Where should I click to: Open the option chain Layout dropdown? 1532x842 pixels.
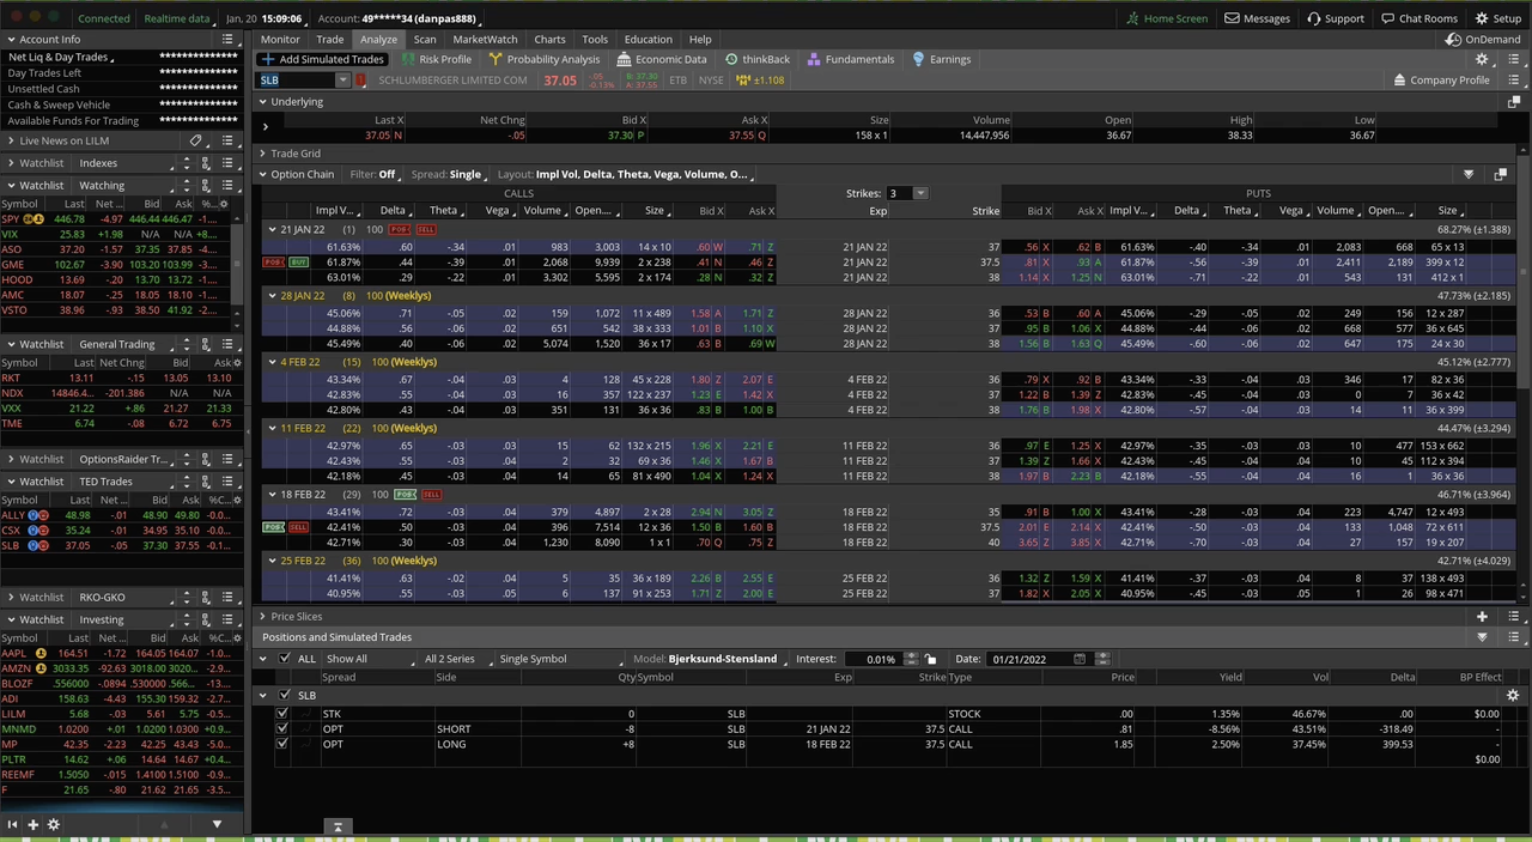click(x=626, y=174)
